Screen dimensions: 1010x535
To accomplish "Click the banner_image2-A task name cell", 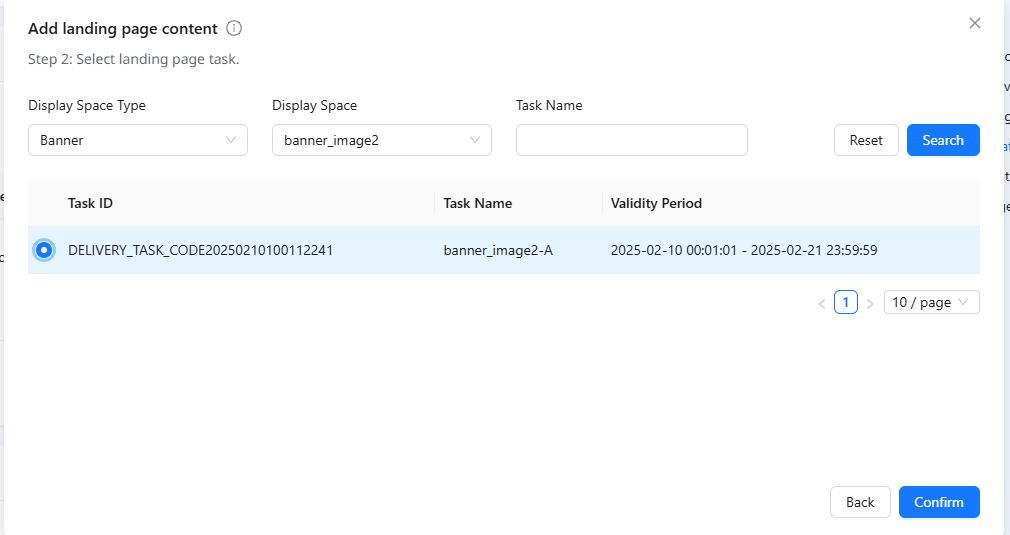I will (498, 250).
